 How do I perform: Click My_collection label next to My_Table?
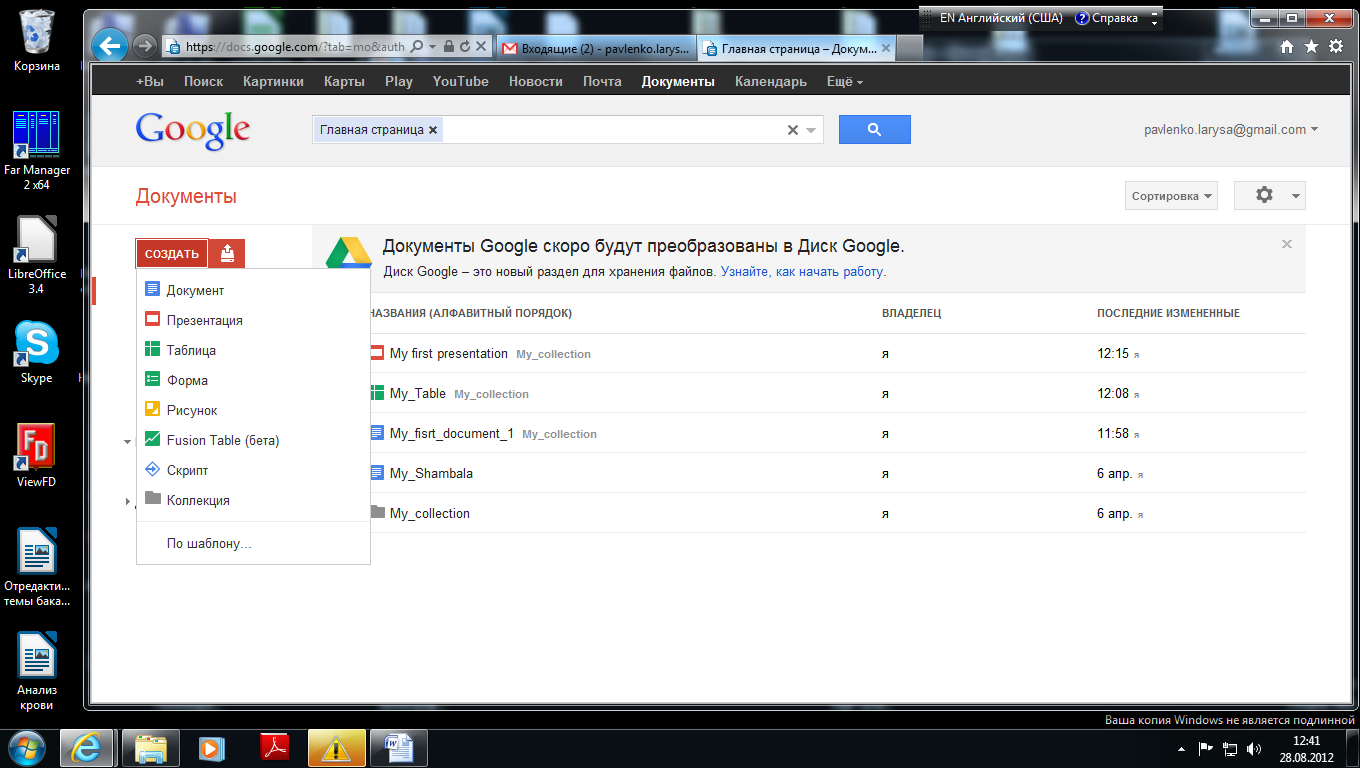pos(491,394)
